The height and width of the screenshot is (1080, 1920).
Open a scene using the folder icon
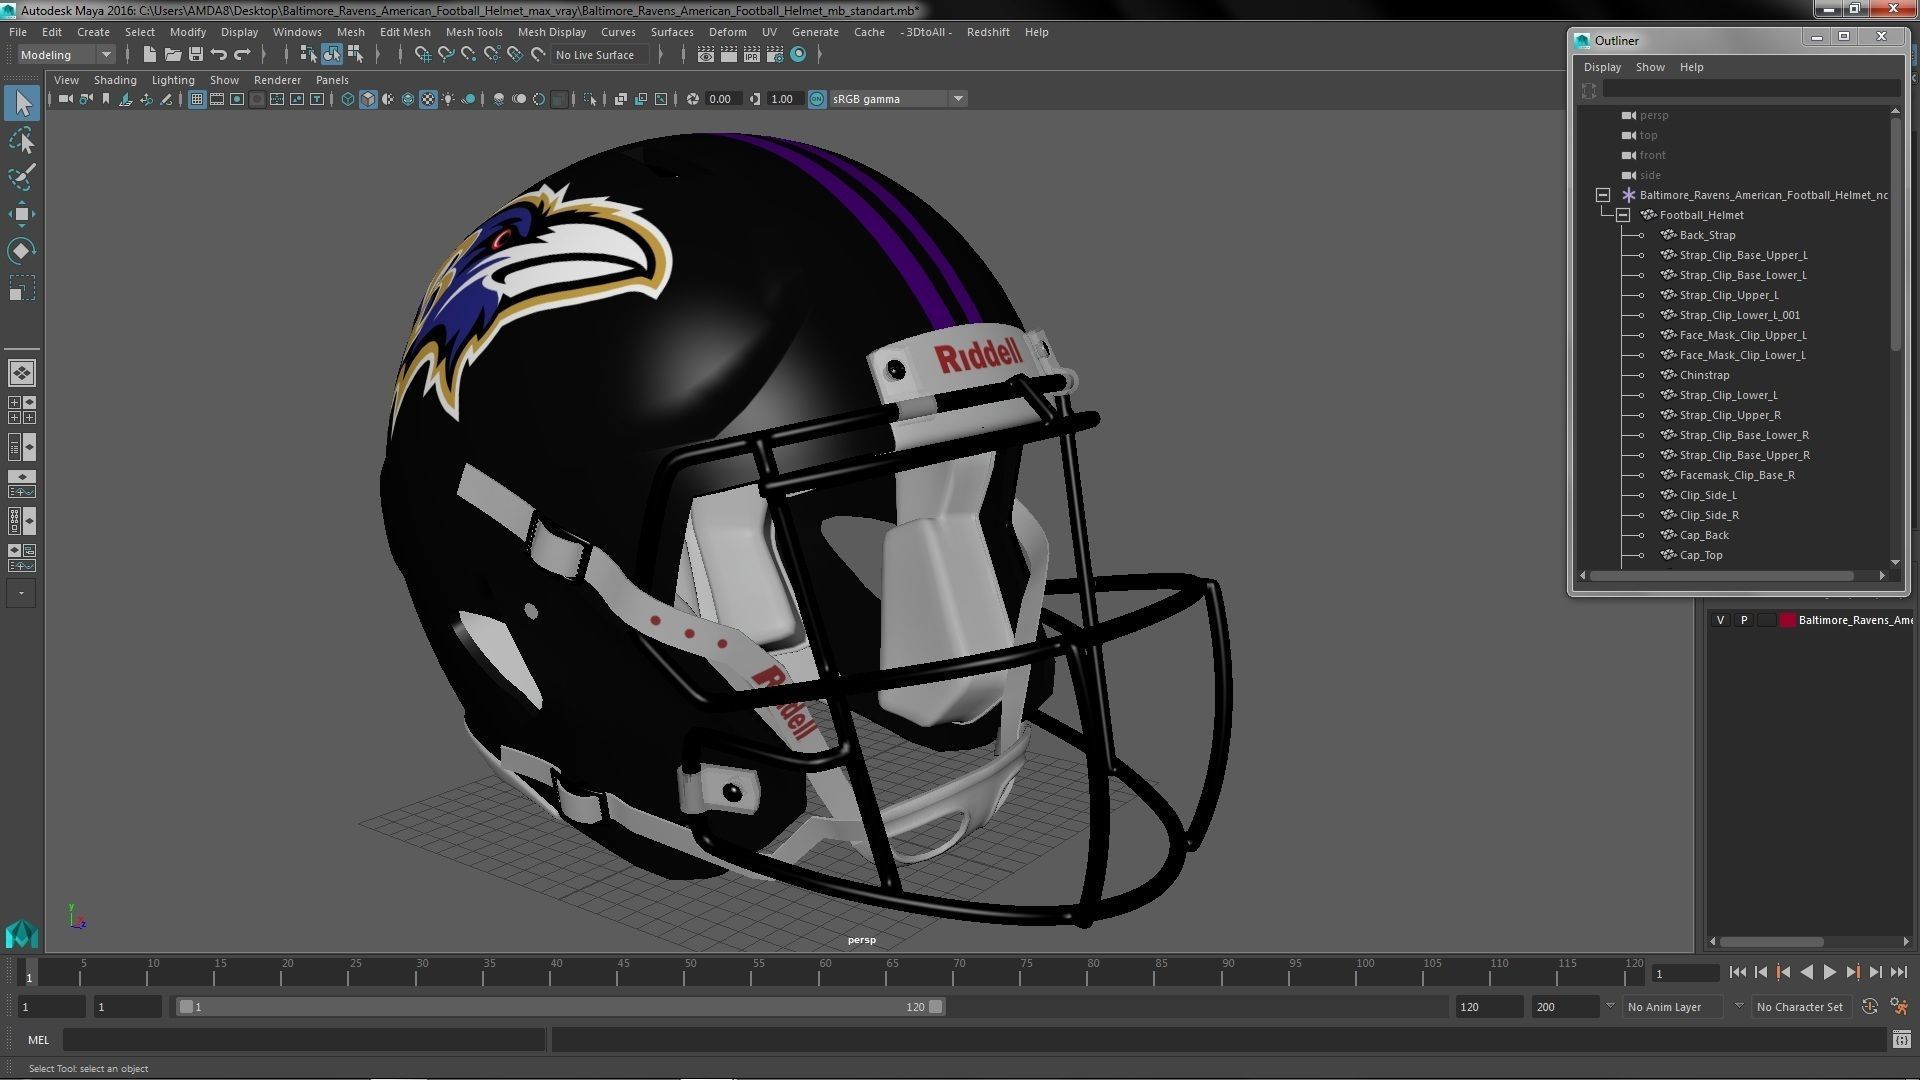[173, 54]
